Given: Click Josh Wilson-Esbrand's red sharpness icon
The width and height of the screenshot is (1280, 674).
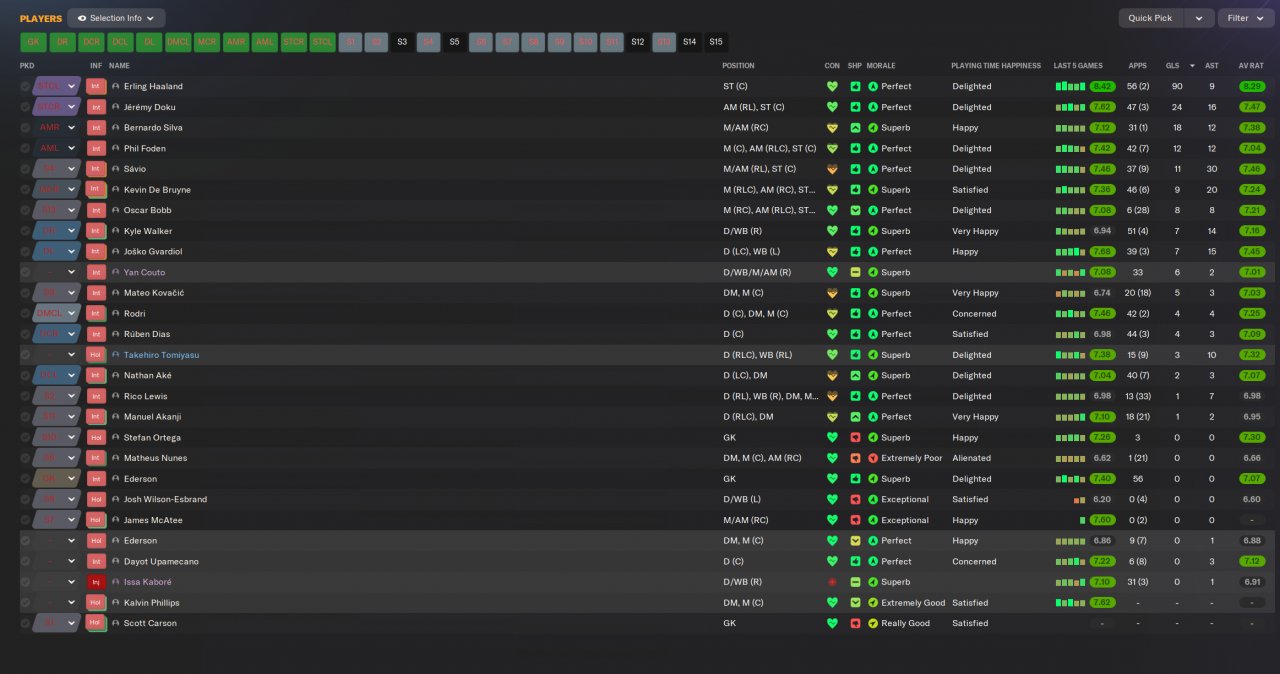Looking at the screenshot, I should coord(855,499).
